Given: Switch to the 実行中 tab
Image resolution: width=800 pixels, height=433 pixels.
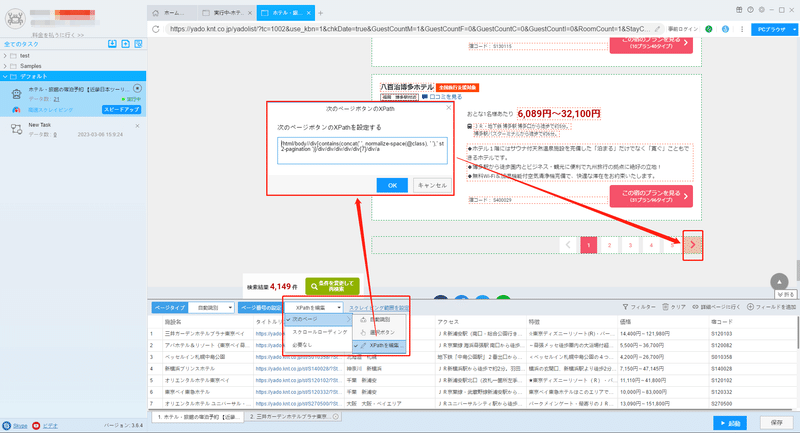Looking at the screenshot, I should (x=228, y=13).
